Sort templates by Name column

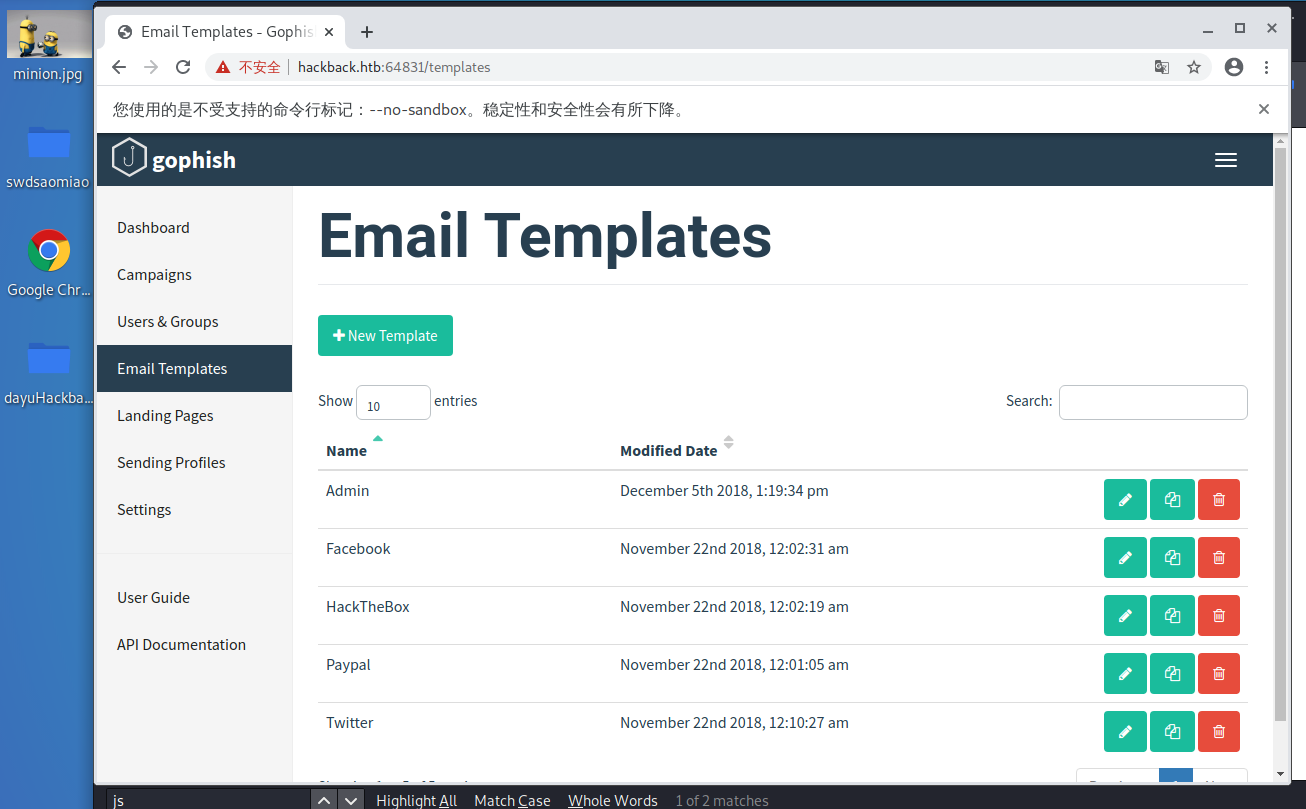click(346, 450)
